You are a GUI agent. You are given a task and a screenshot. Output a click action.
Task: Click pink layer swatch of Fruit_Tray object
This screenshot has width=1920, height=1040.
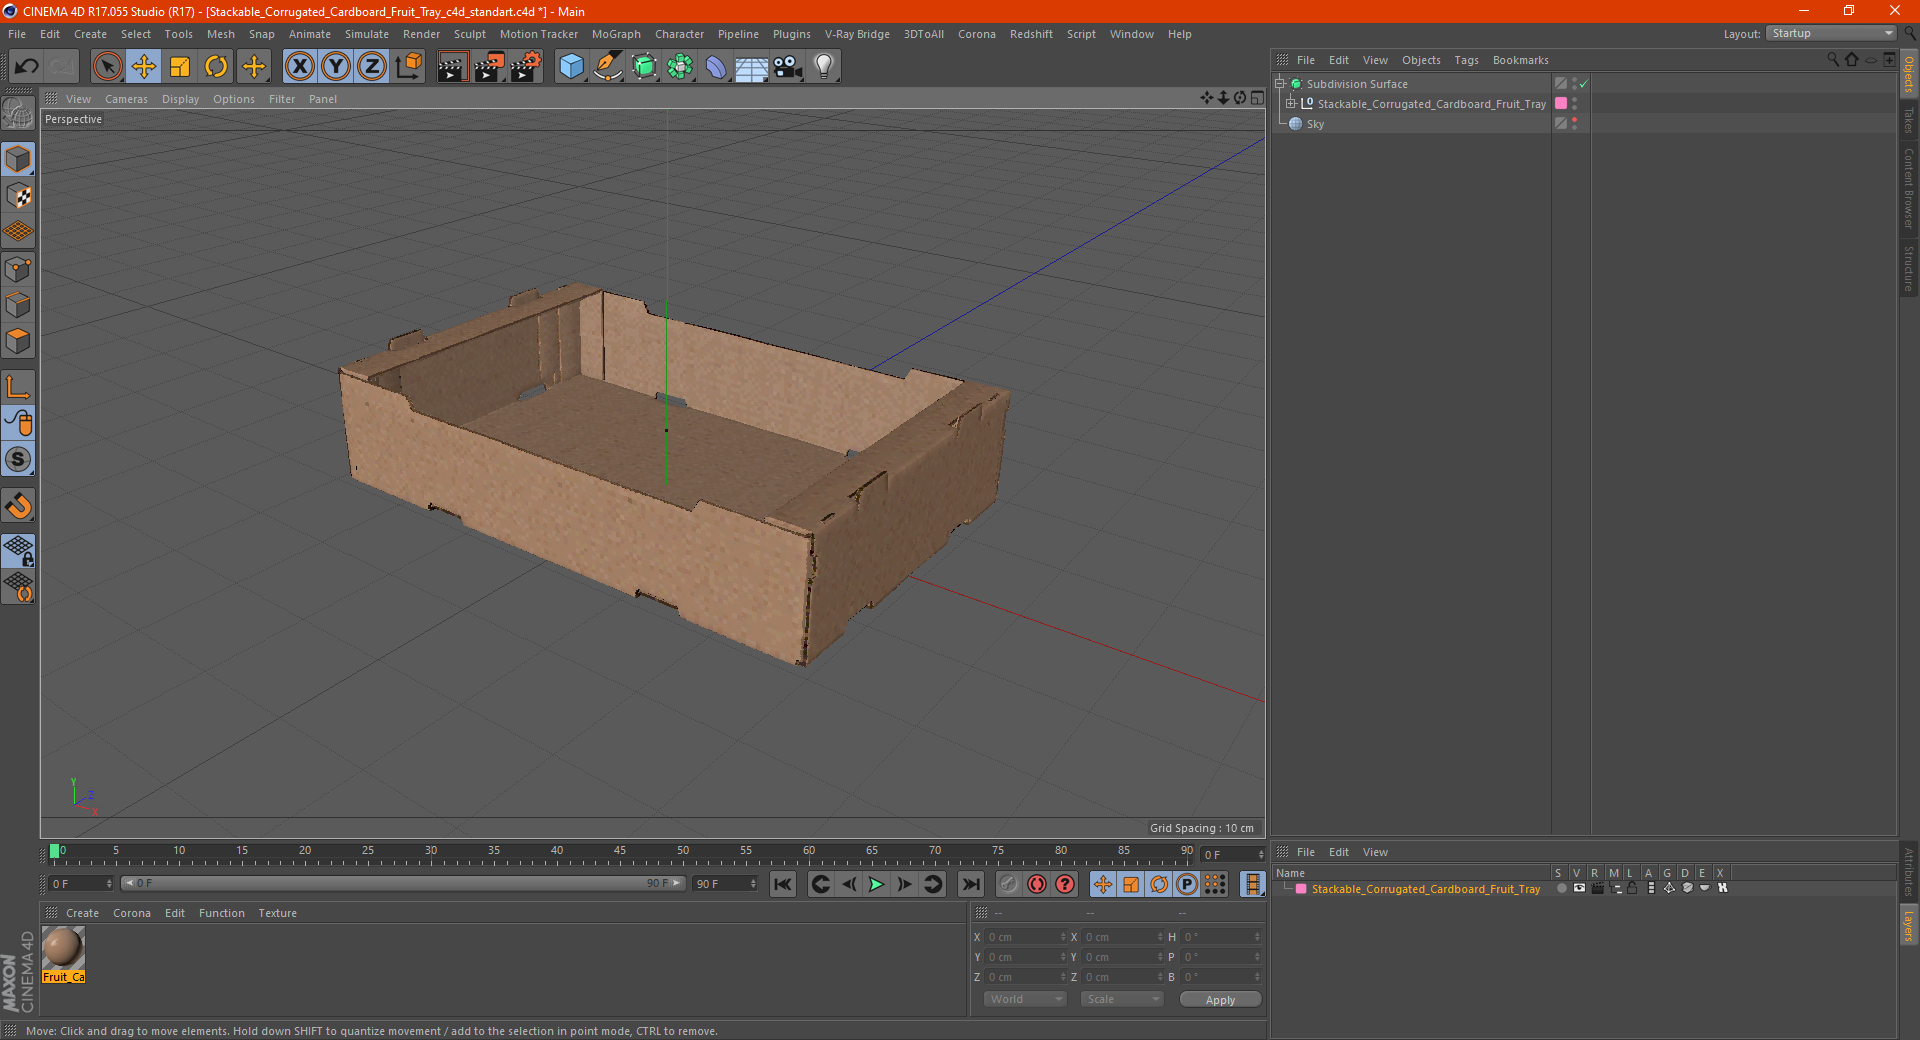click(1561, 104)
